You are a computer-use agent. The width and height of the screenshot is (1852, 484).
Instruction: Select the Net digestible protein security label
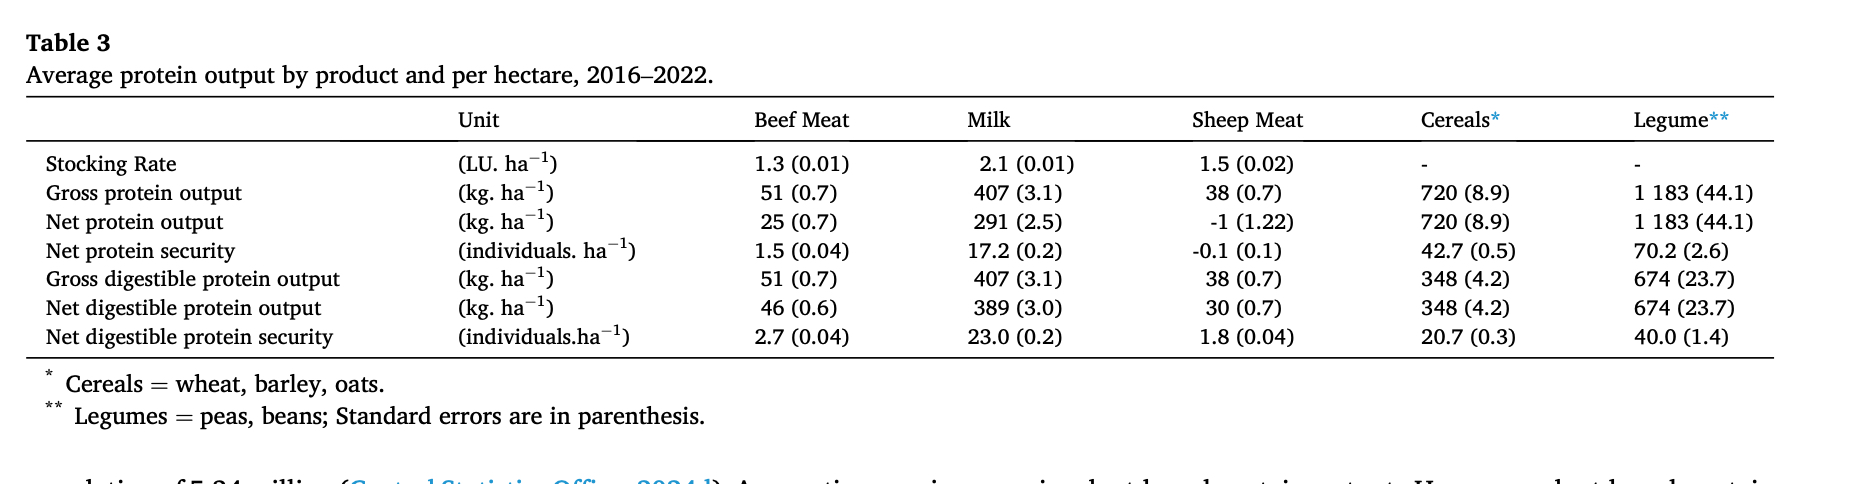pyautogui.click(x=189, y=337)
